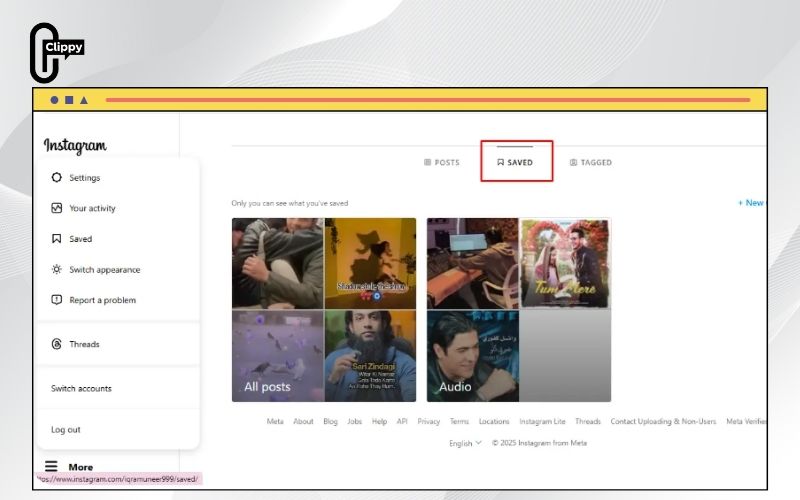
Task: Click the Posts grid icon
Action: click(428, 162)
